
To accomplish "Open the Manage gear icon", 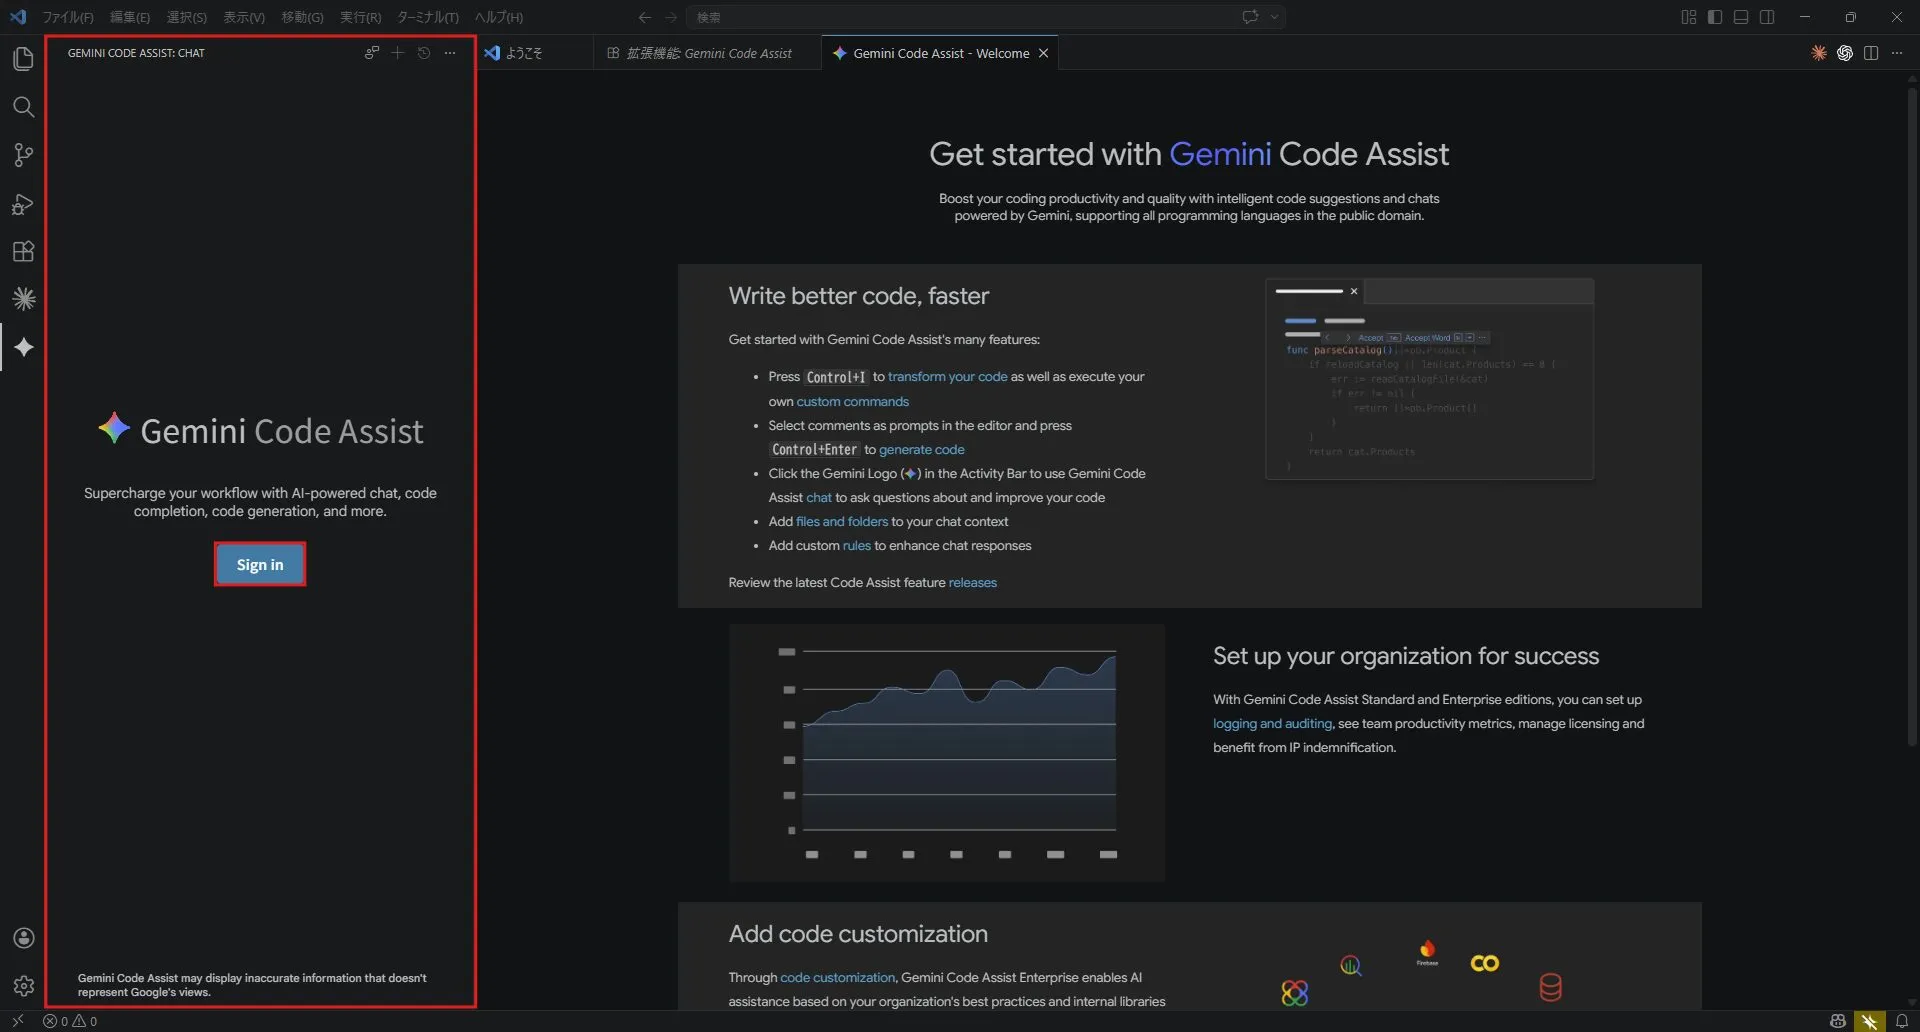I will 23,986.
